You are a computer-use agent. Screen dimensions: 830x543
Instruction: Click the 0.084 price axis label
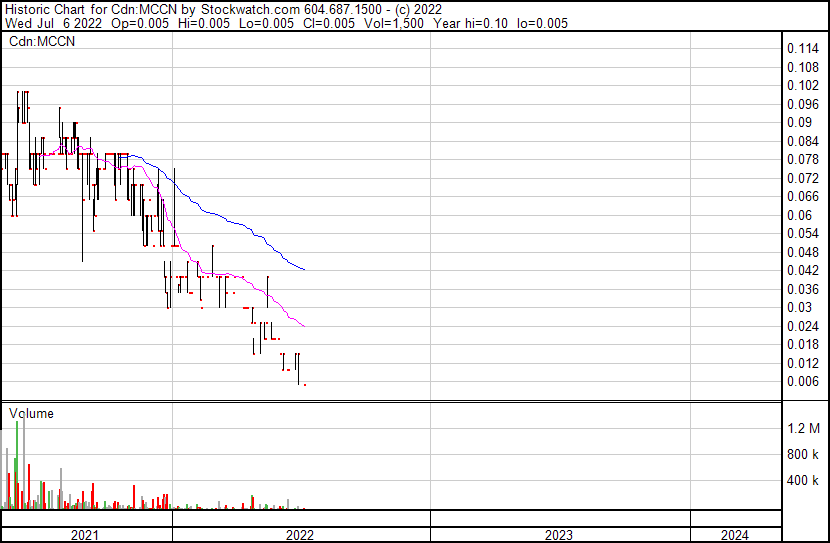[803, 141]
